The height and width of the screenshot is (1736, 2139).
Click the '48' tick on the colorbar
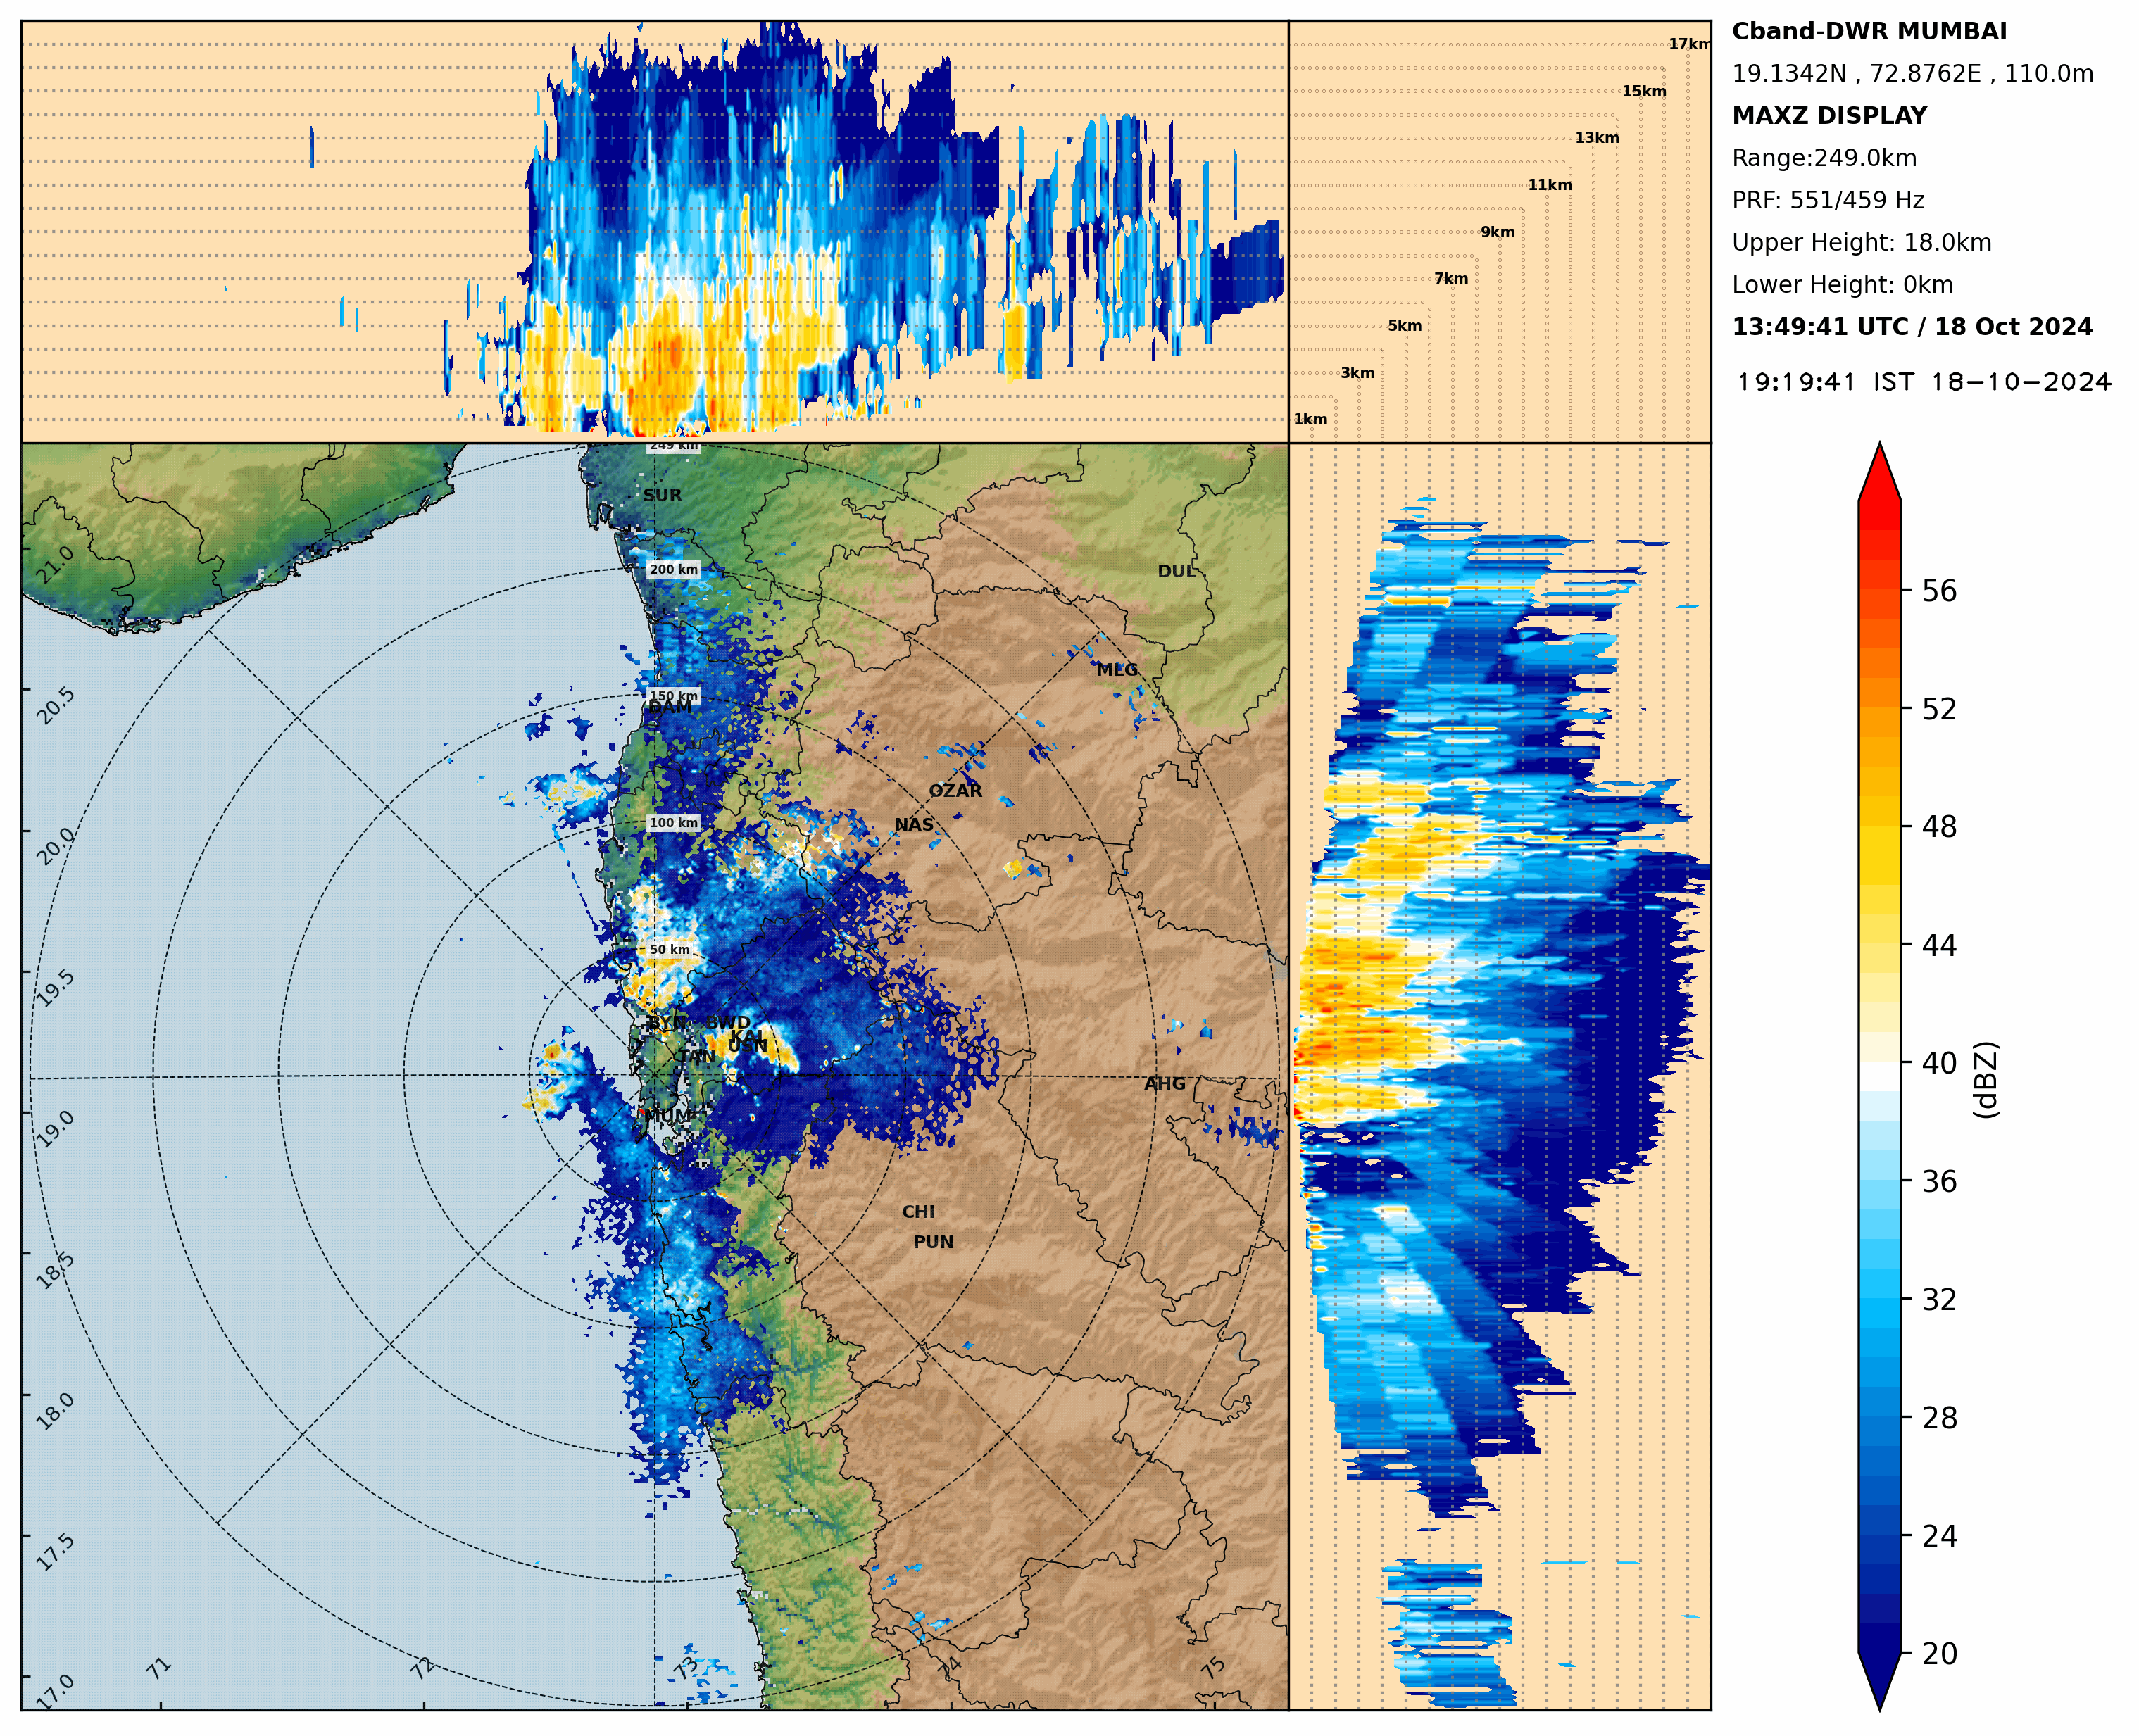(1938, 827)
